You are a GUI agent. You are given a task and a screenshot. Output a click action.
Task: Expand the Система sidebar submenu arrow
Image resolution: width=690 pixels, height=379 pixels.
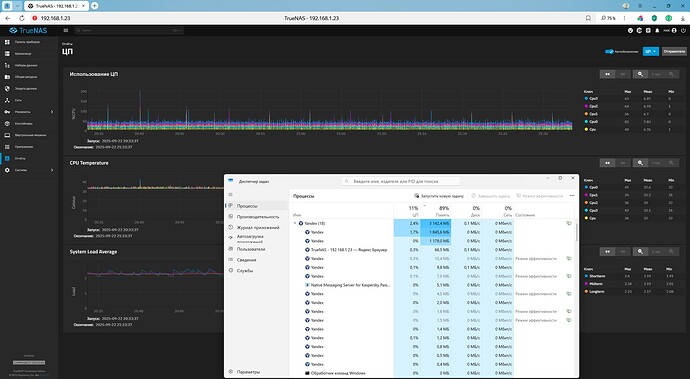point(52,170)
